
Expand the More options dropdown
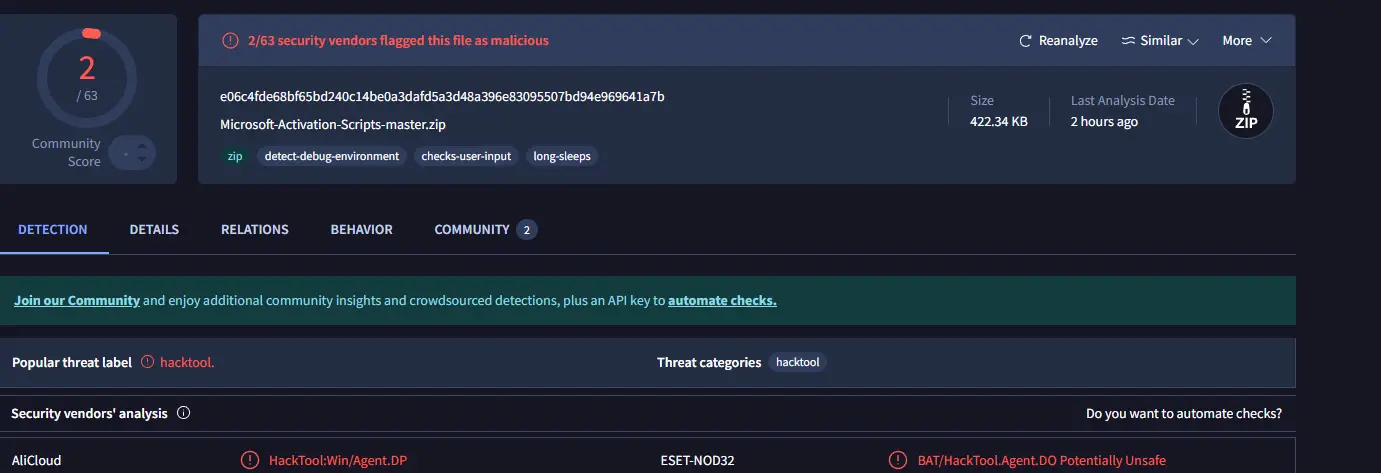[1246, 41]
